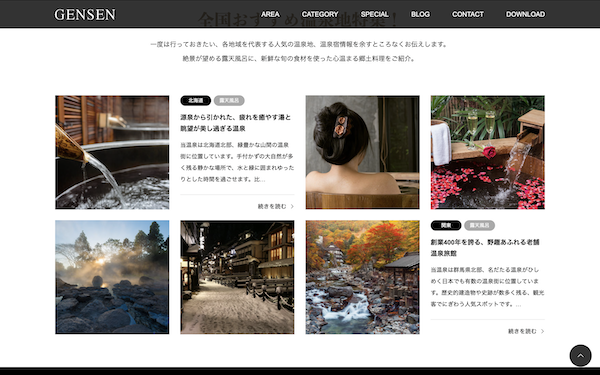Click the Hokkaido article excerpt starting 当温泉は北海道北部

coord(237,162)
